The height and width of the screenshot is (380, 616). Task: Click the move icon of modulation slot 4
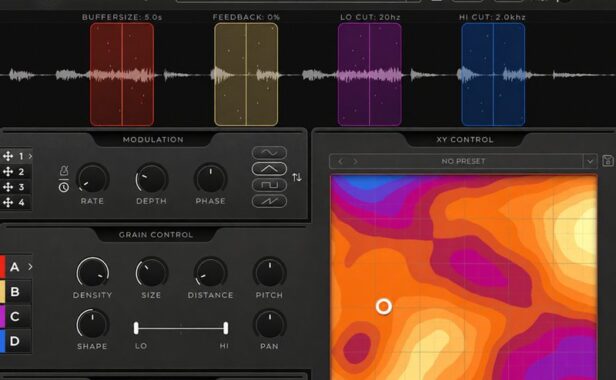pos(8,202)
